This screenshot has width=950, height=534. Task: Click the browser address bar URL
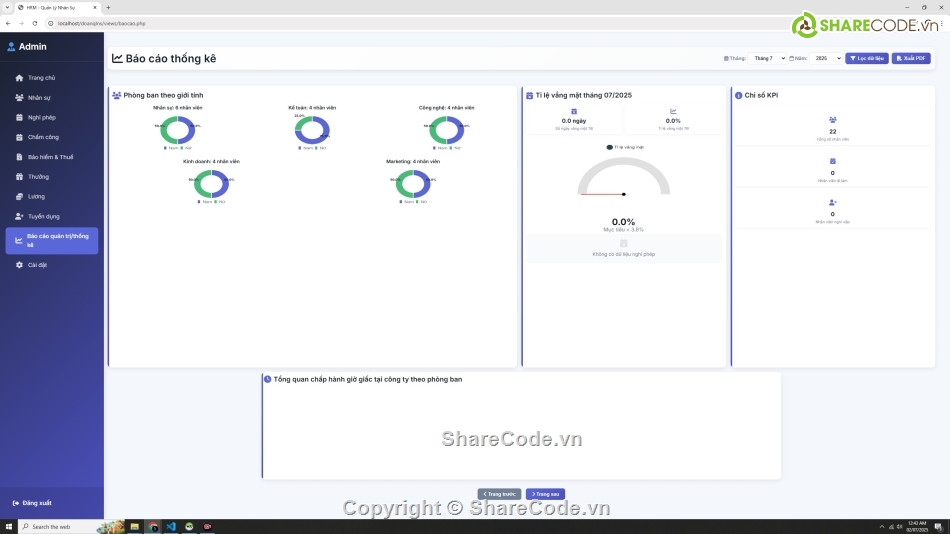[101, 24]
